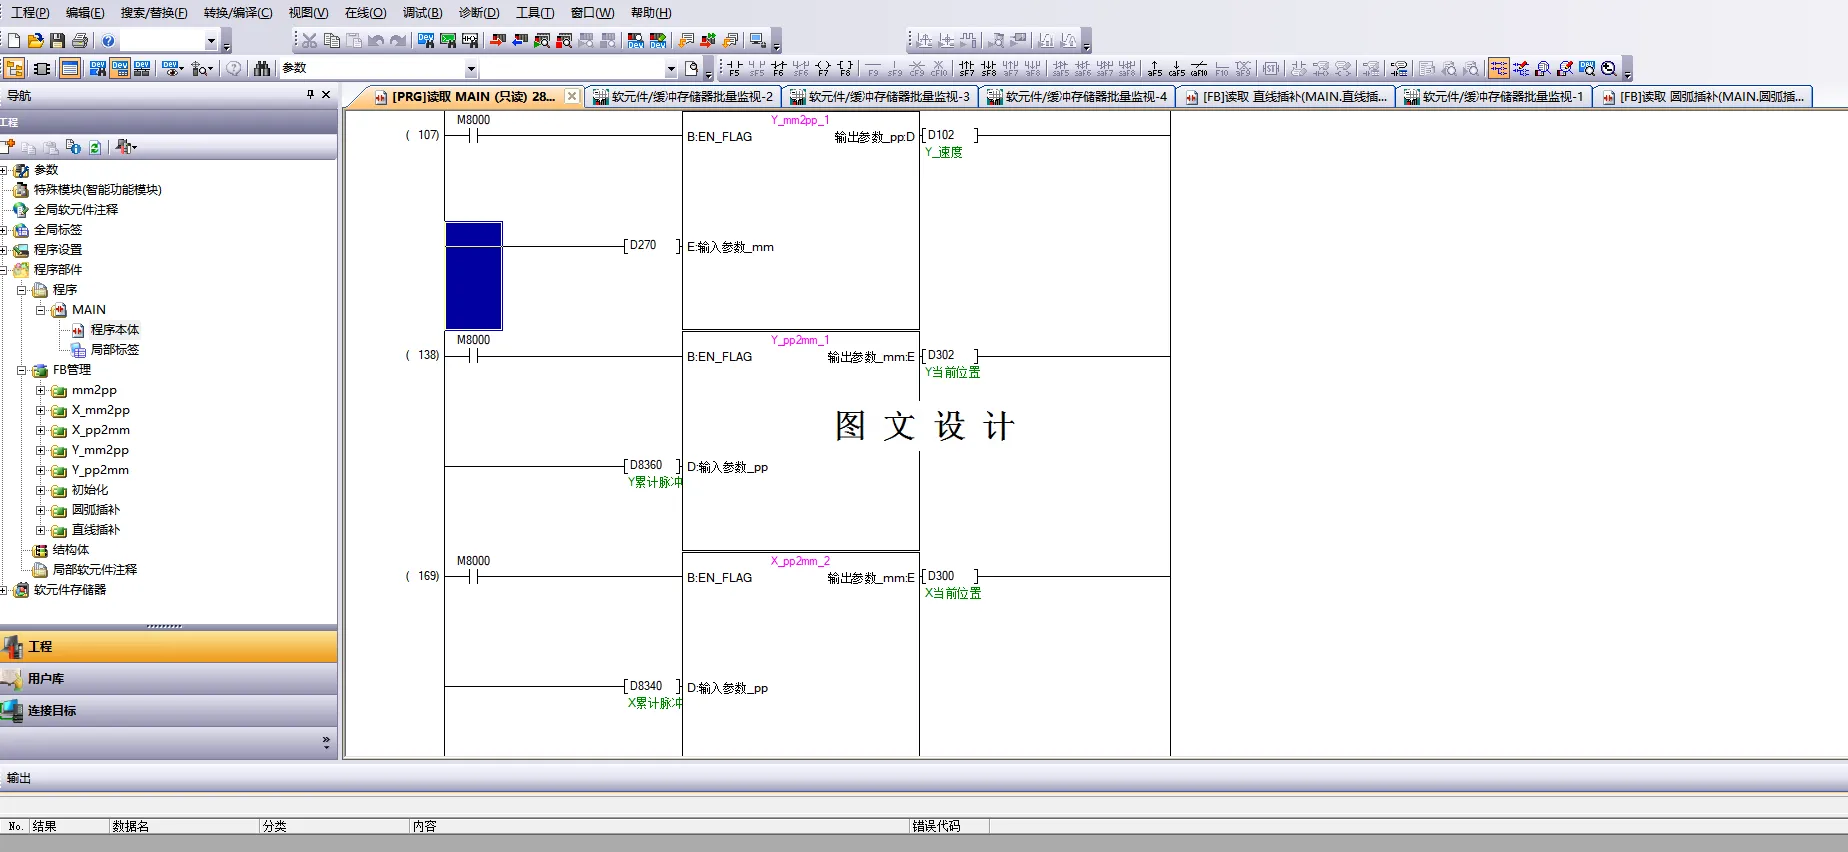
Task: Close the [PRG]读取 MAIN tab
Action: pyautogui.click(x=572, y=96)
